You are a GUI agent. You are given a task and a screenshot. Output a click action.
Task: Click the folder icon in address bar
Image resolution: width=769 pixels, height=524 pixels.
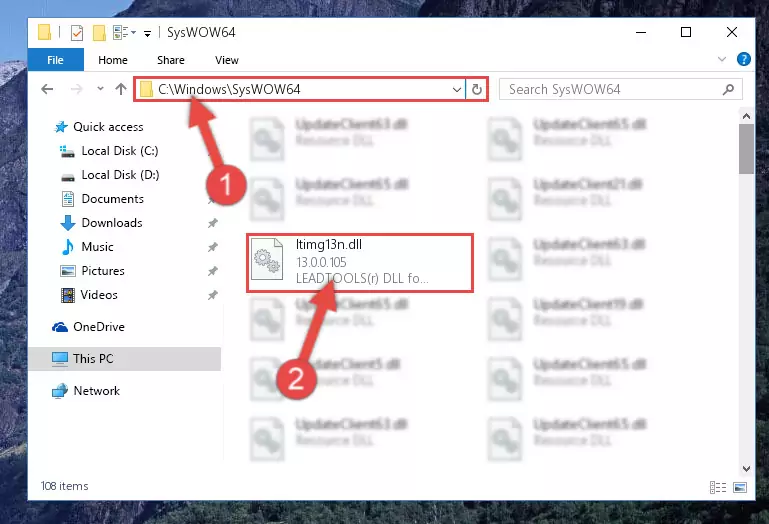tap(146, 89)
